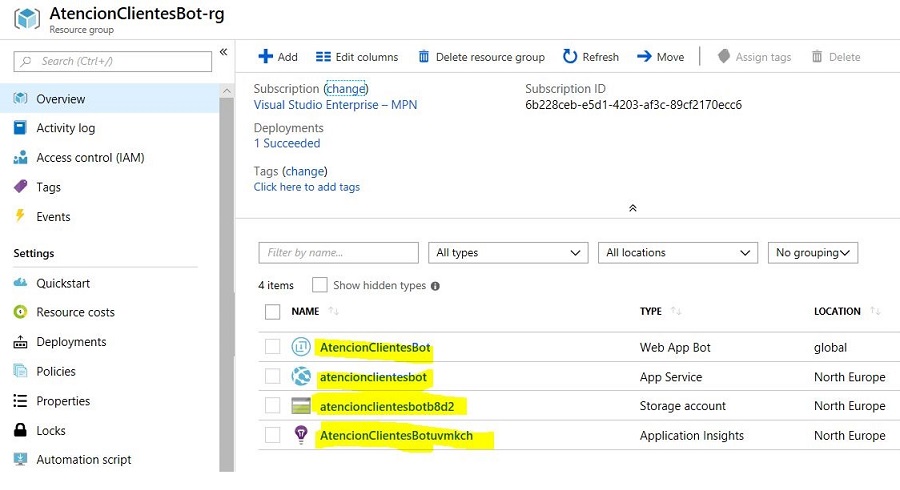The width and height of the screenshot is (900, 490).
Task: Click the Storage account icon
Action: (301, 406)
